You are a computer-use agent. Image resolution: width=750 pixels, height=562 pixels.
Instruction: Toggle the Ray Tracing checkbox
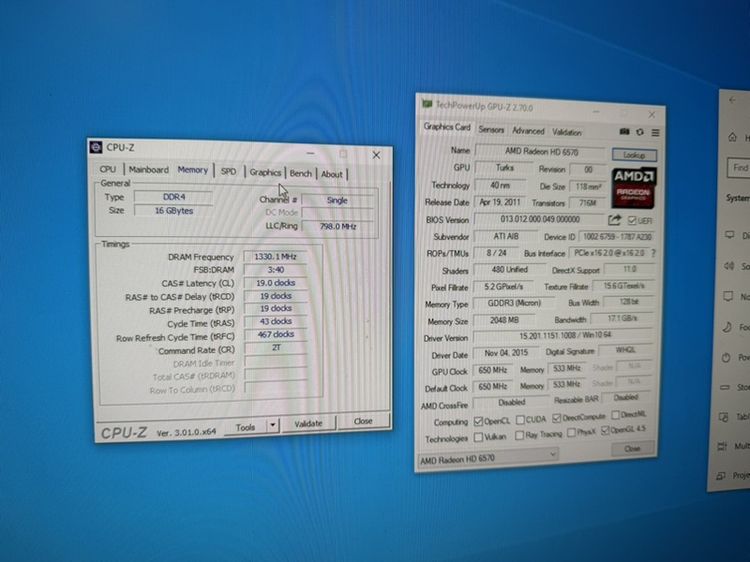point(519,435)
